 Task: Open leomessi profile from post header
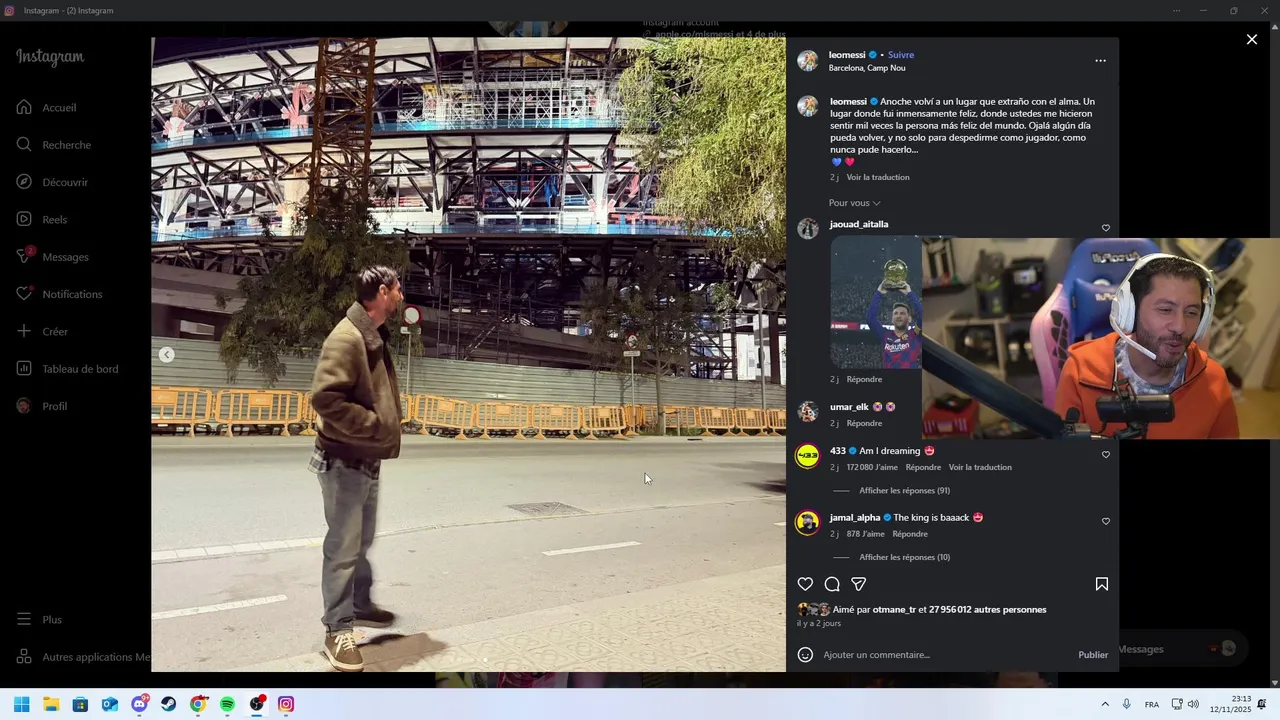coord(847,55)
